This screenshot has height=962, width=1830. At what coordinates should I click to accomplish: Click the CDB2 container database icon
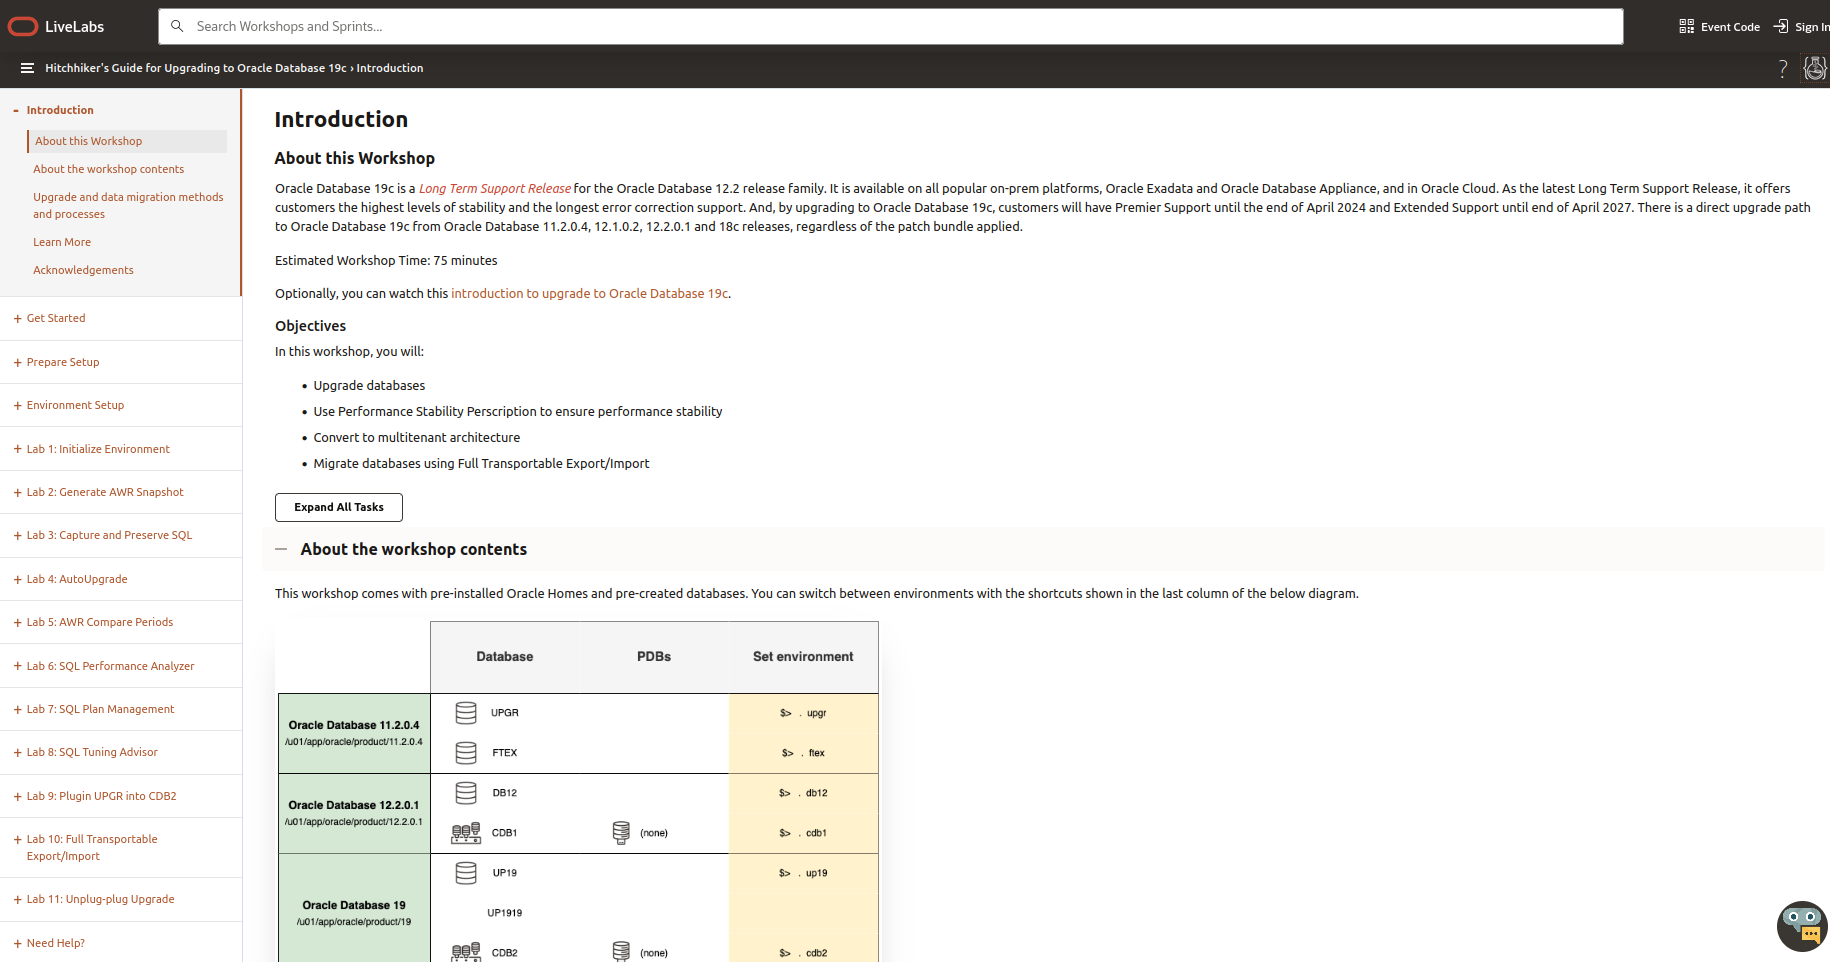[x=466, y=953]
